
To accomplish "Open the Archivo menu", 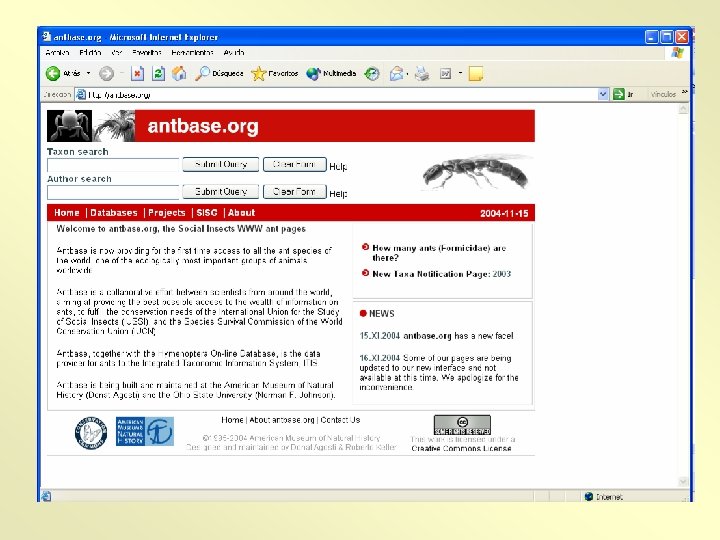I will 57,53.
